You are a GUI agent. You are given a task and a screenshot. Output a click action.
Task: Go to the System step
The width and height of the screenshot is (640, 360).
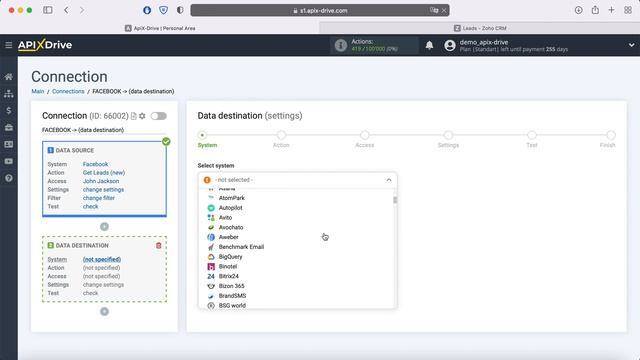tap(202, 135)
